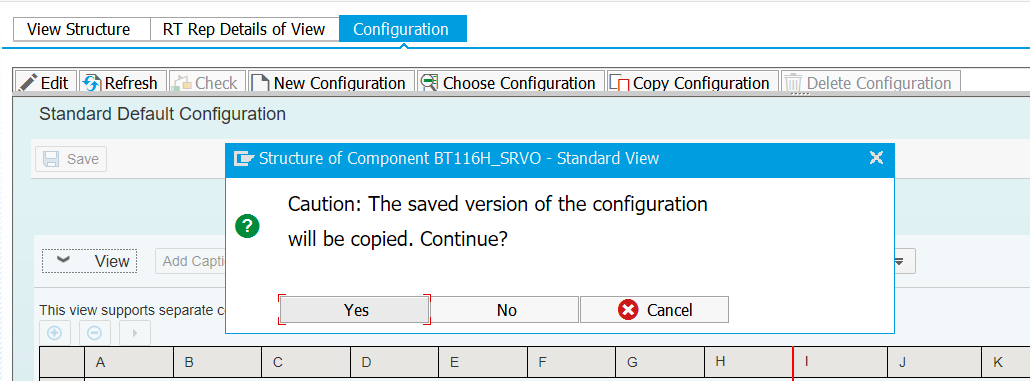
Task: Switch to the View Structure tab
Action: coord(78,30)
